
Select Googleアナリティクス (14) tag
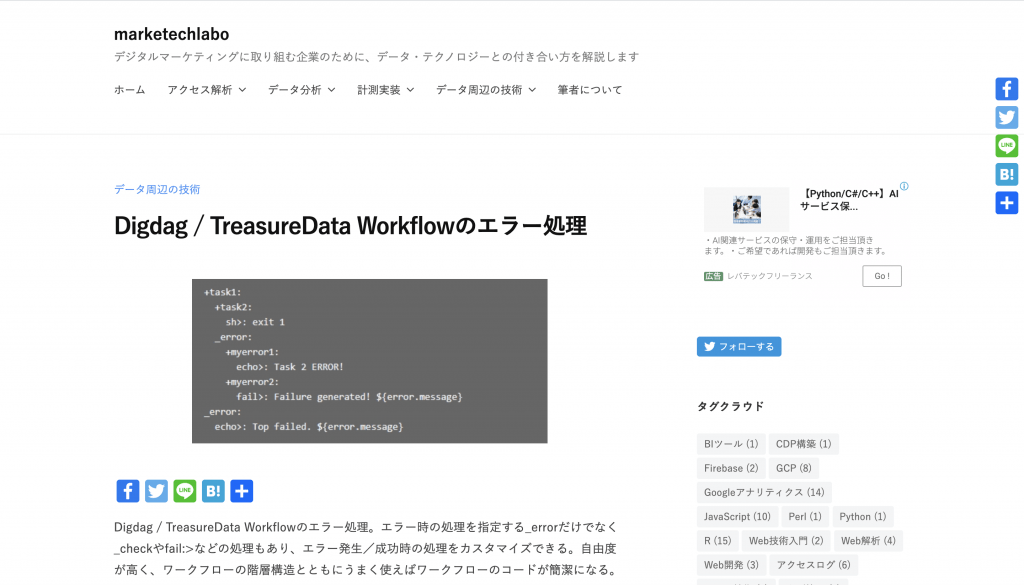point(764,492)
